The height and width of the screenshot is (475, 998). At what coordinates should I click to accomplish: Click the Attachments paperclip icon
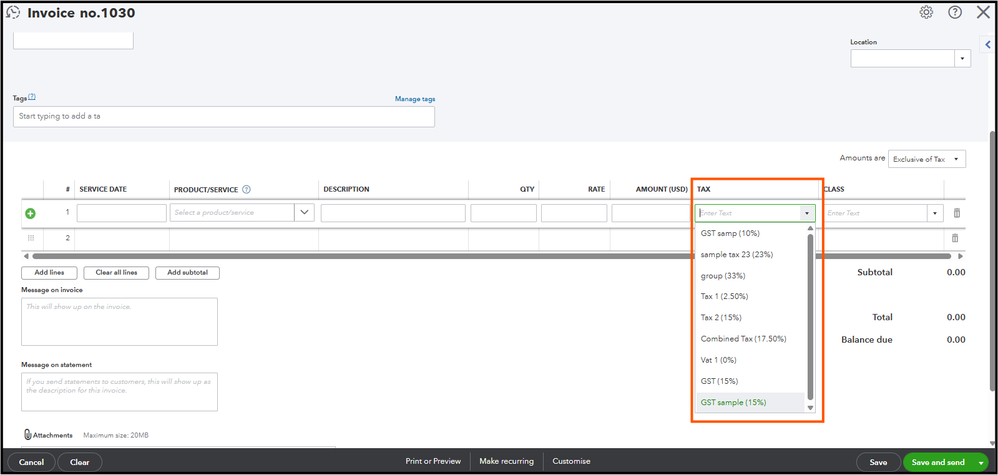[27, 434]
